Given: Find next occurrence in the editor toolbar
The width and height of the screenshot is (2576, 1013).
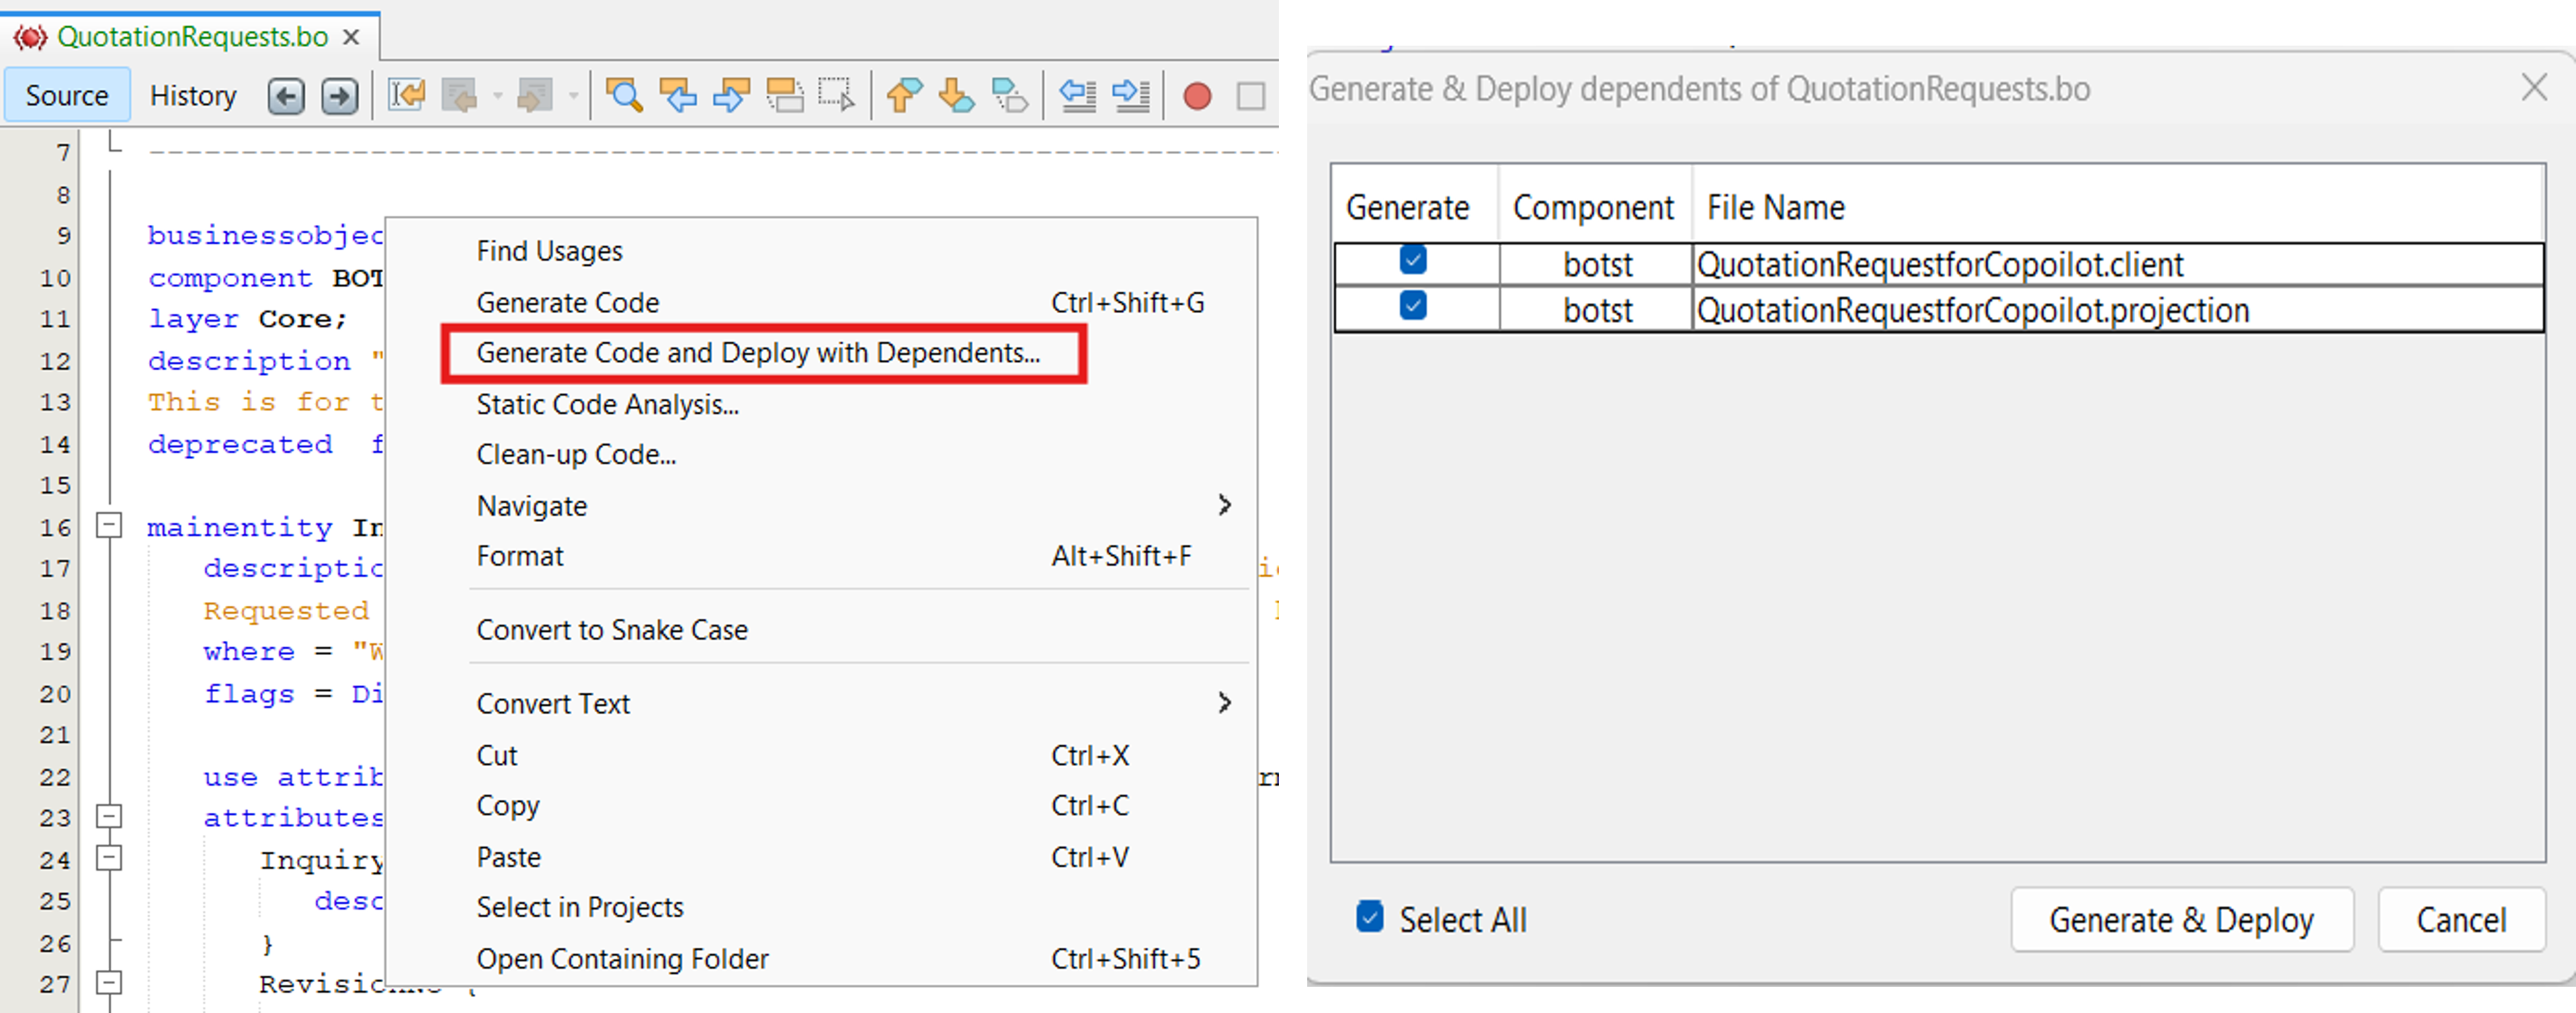Looking at the screenshot, I should [x=731, y=96].
